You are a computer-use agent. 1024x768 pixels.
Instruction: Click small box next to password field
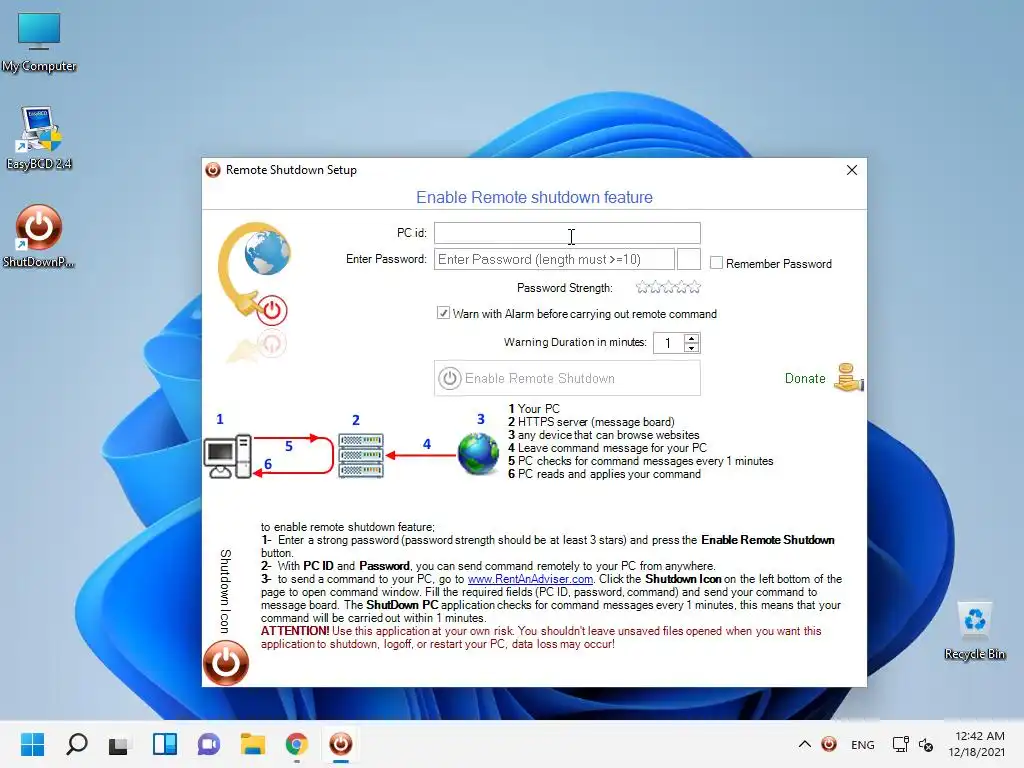(688, 259)
